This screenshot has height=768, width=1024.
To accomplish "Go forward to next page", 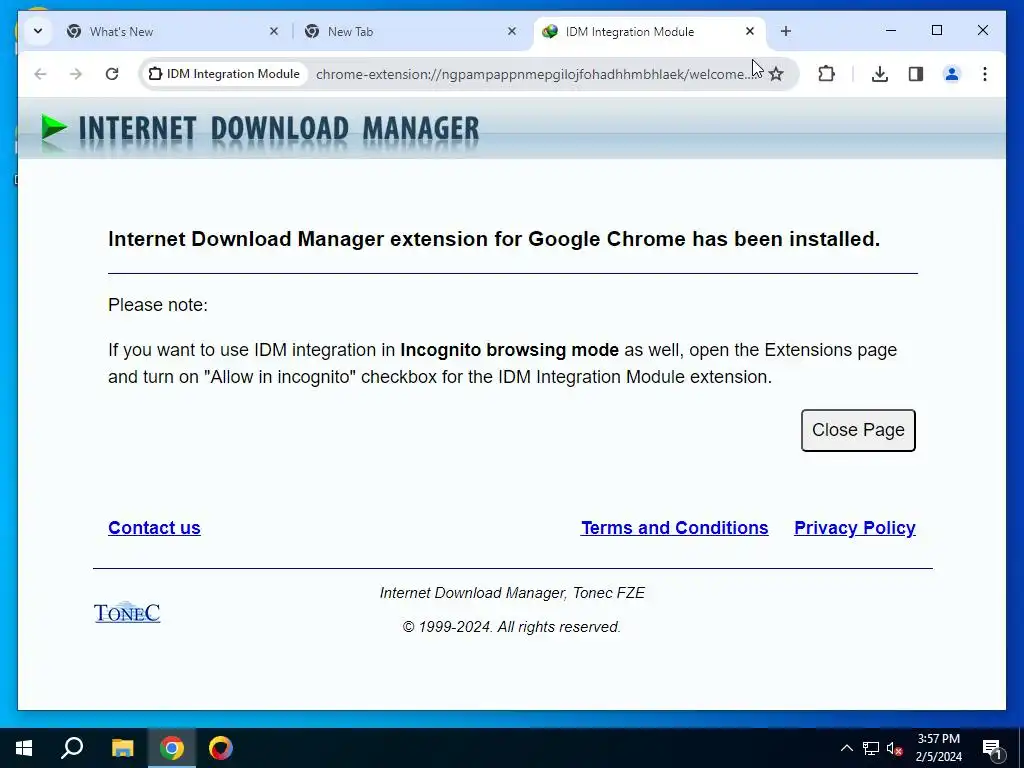I will click(x=76, y=74).
